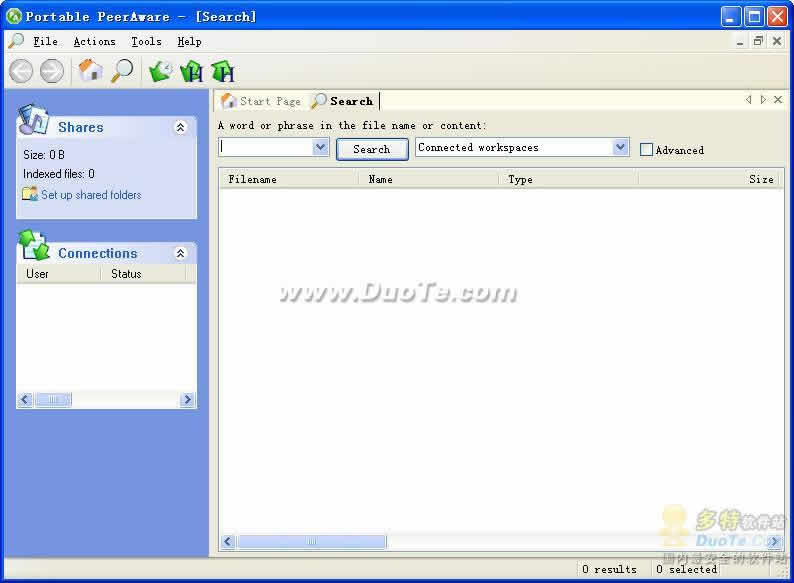The width and height of the screenshot is (794, 583).
Task: Open the File menu
Action: [x=45, y=42]
